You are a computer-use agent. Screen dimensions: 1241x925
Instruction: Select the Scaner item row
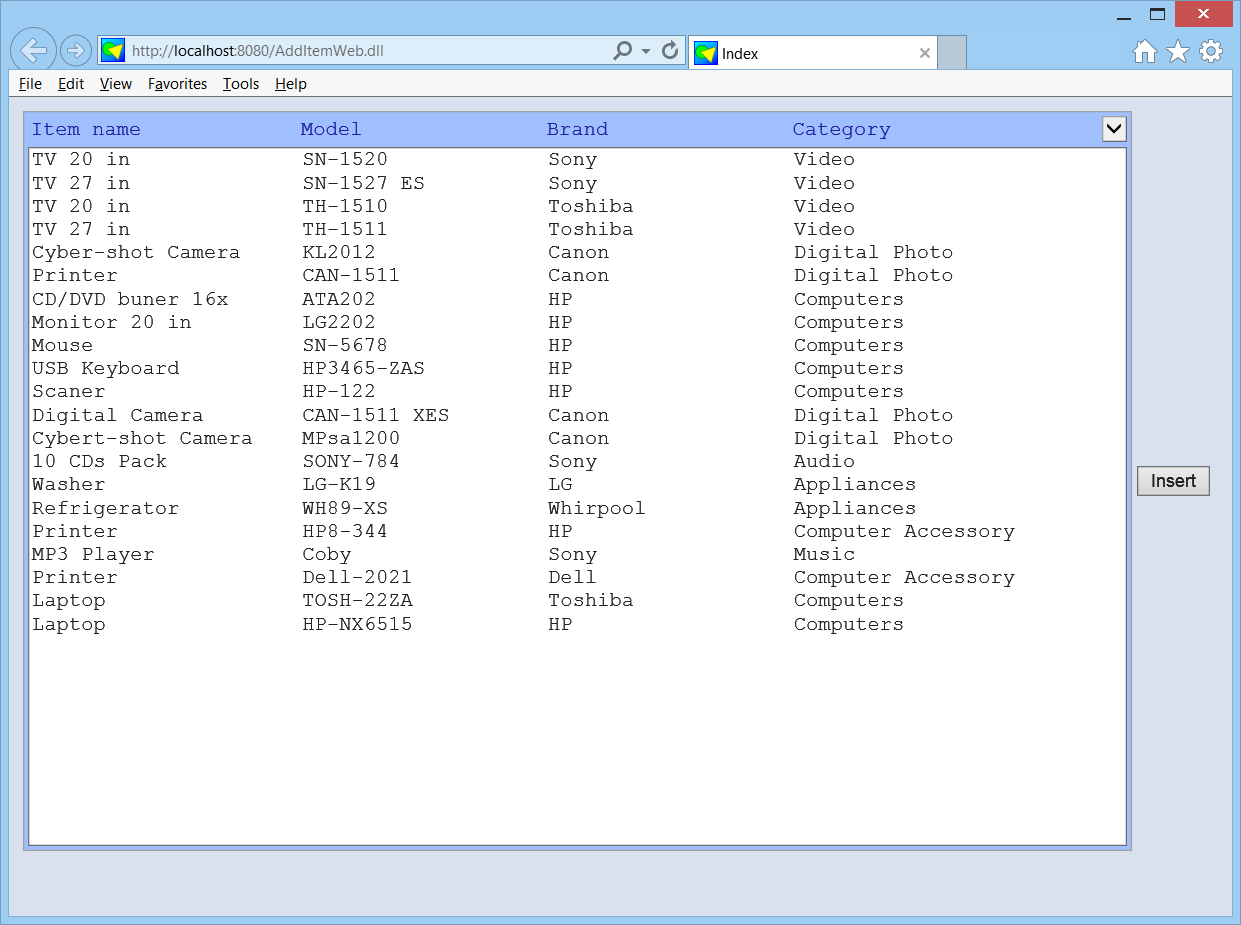577,391
